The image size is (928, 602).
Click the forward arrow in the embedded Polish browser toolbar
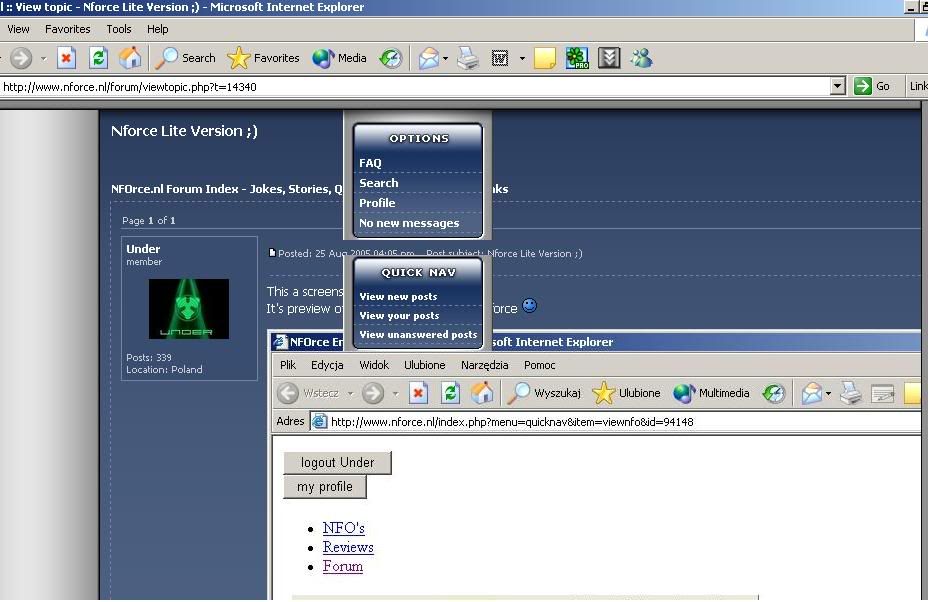pyautogui.click(x=373, y=393)
